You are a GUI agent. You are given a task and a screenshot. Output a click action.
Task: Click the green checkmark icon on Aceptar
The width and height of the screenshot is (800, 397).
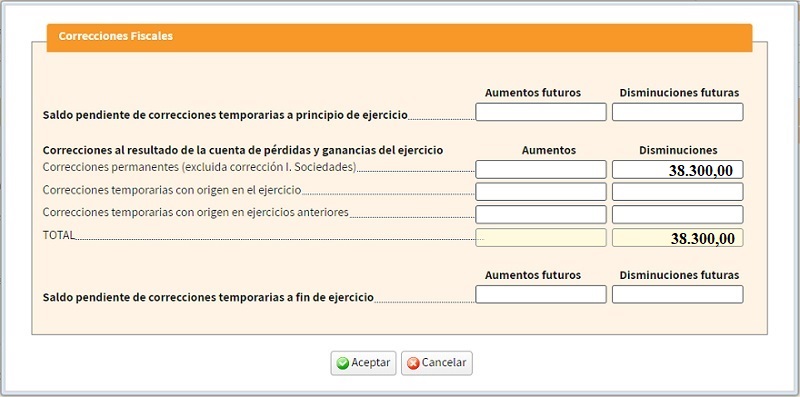click(x=343, y=363)
